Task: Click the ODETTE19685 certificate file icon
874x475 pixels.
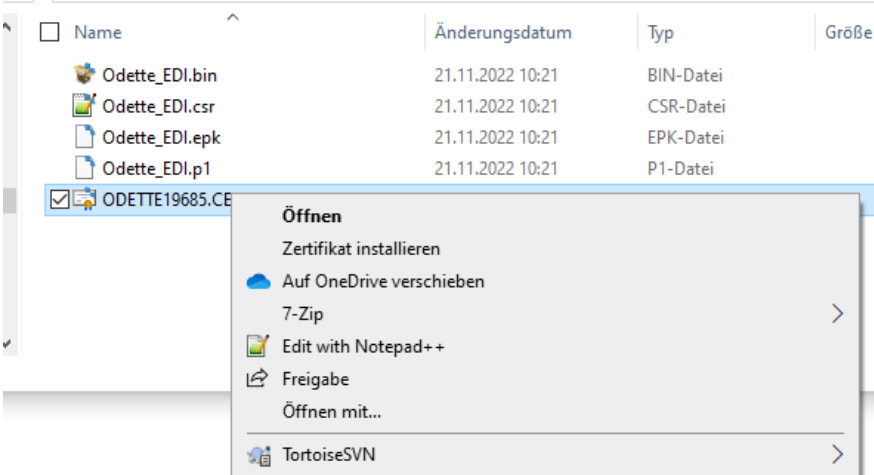Action: coord(84,199)
